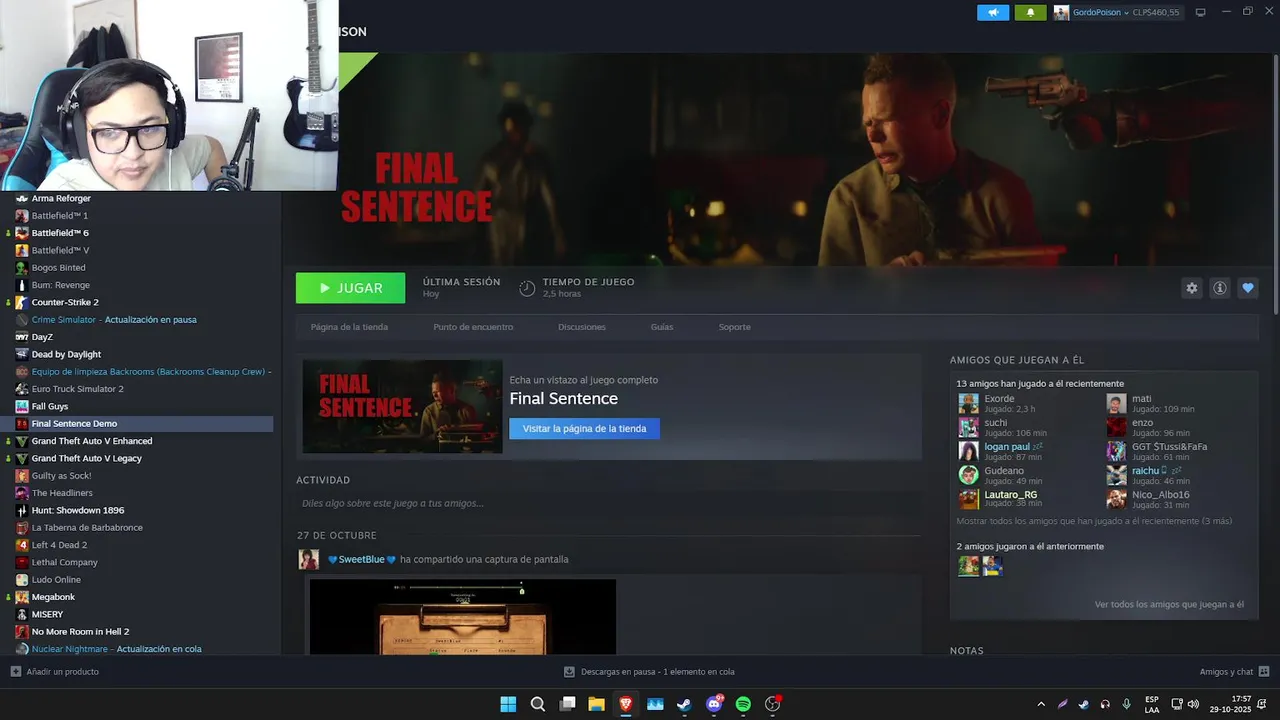Image resolution: width=1280 pixels, height=720 pixels.
Task: Click Ver todos los amigos que juegan
Action: pos(1169,604)
